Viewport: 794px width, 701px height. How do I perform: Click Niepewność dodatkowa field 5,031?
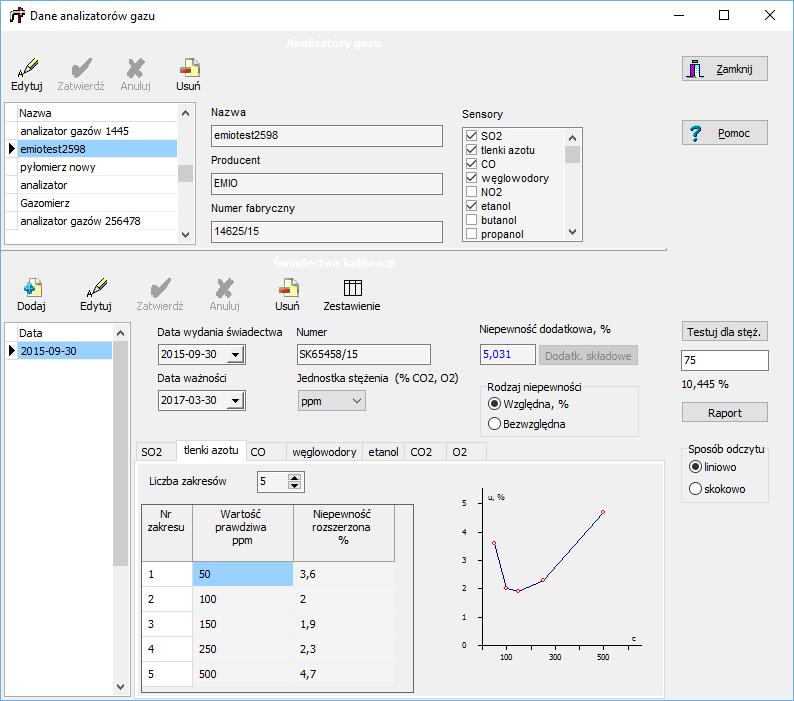click(x=507, y=355)
